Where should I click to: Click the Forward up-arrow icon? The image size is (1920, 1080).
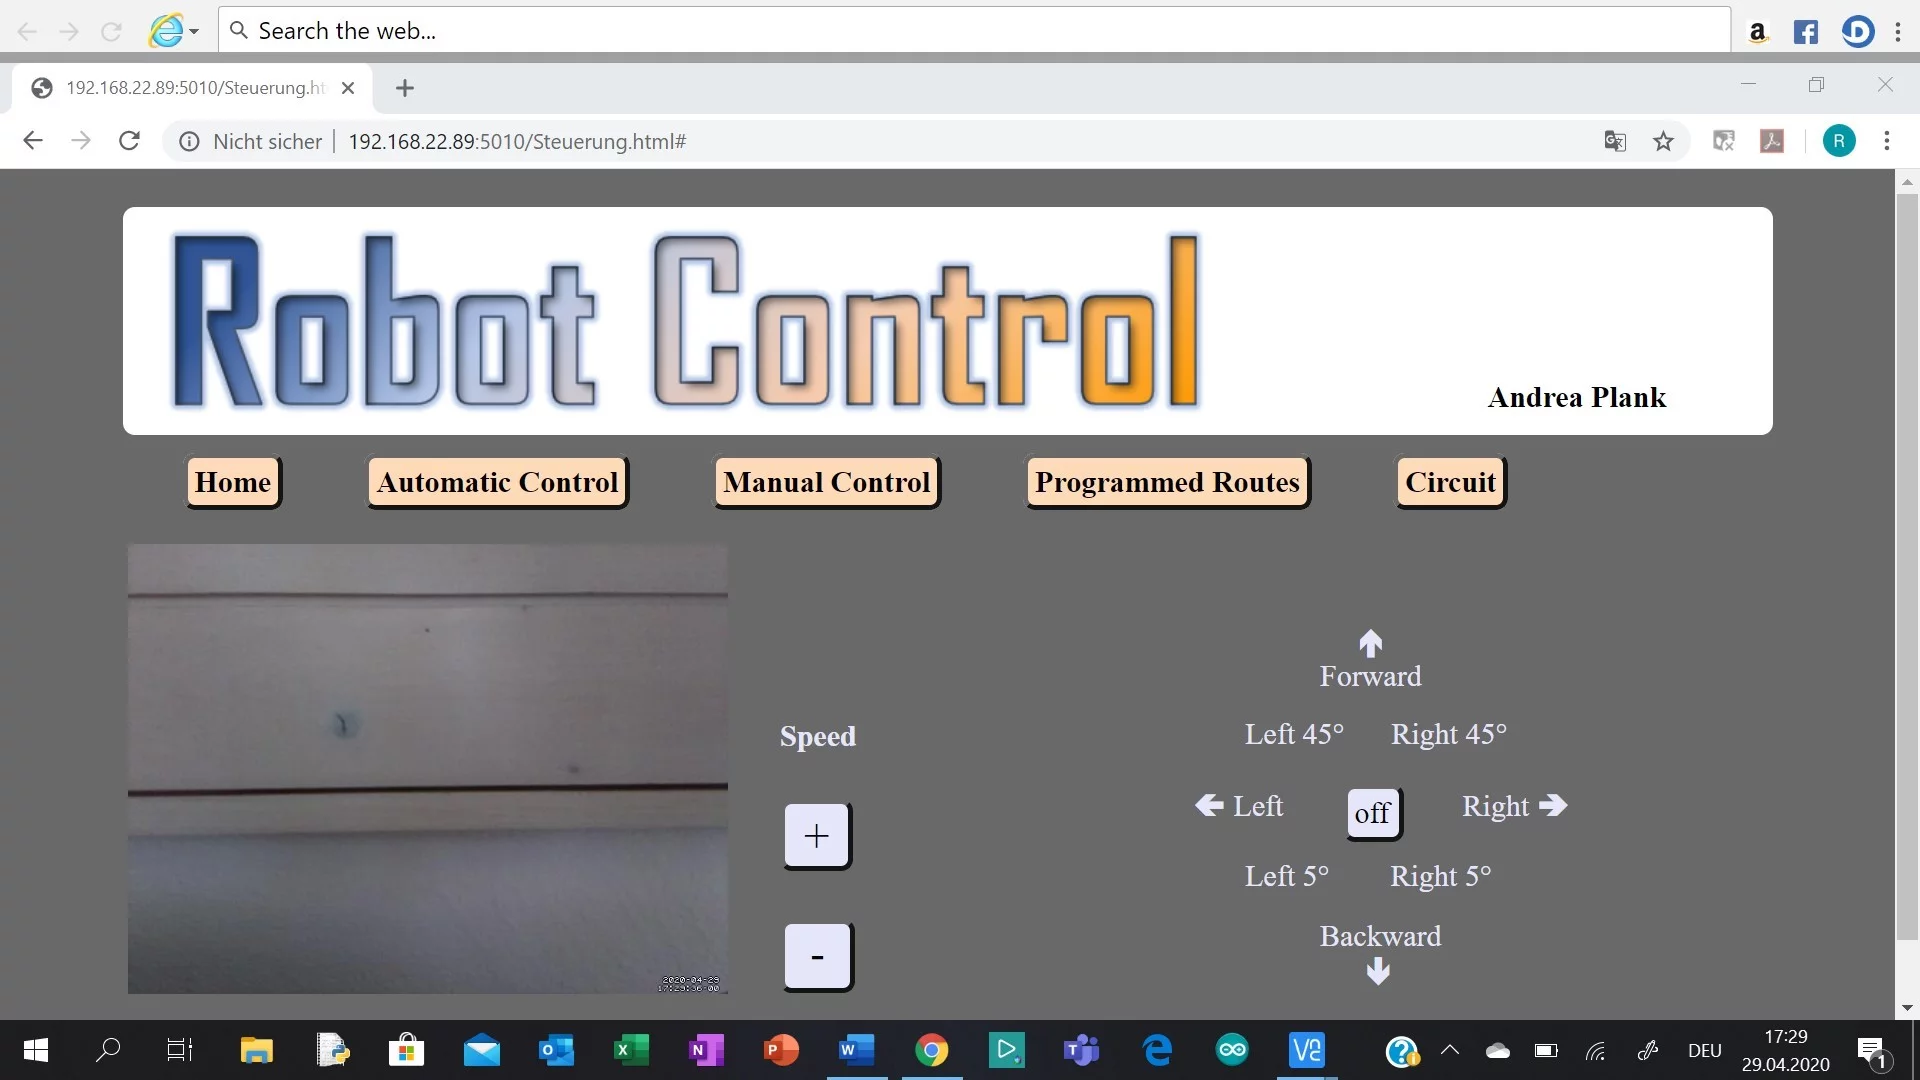pos(1371,643)
